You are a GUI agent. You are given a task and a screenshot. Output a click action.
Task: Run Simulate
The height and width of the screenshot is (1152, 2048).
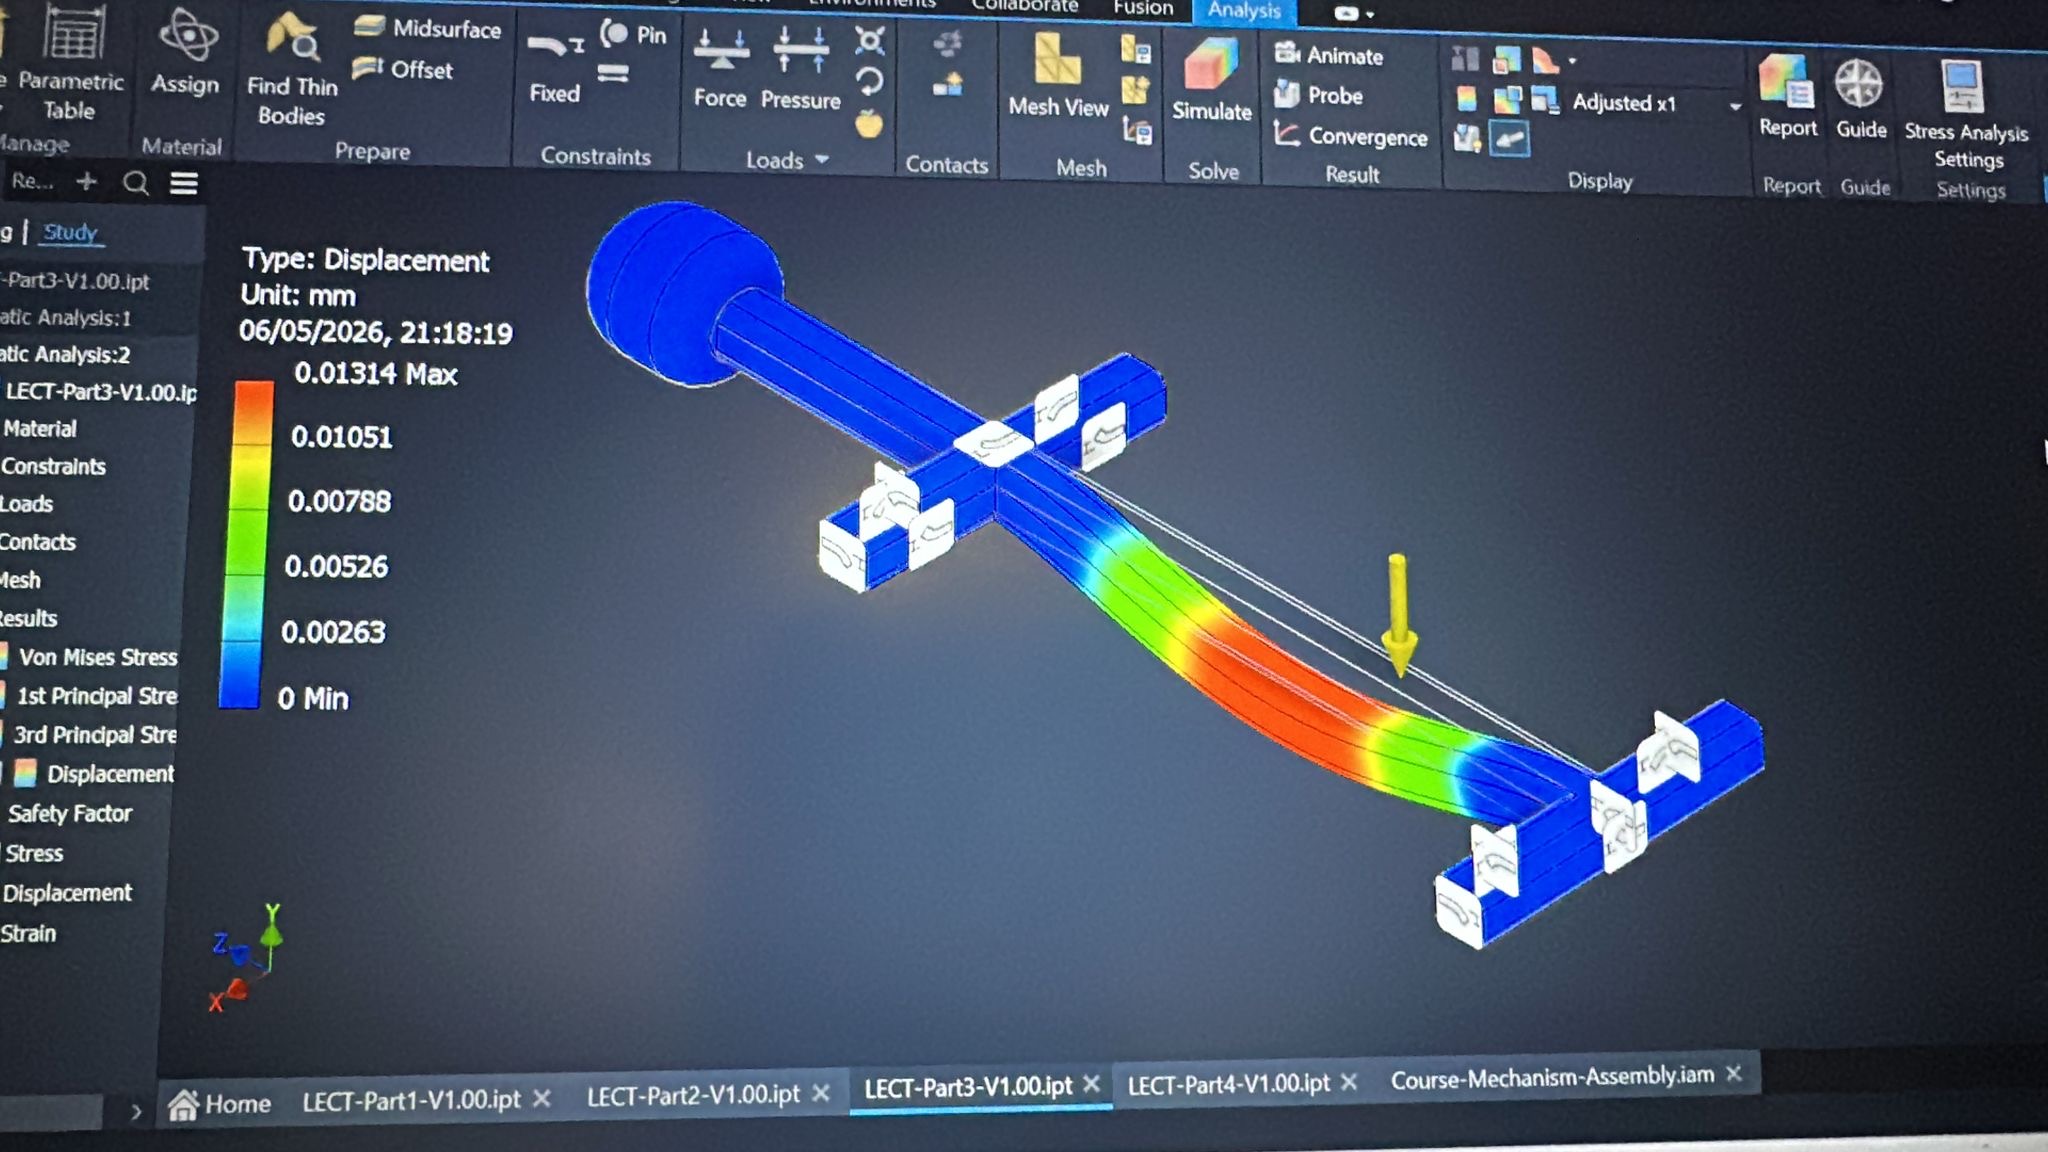point(1212,80)
